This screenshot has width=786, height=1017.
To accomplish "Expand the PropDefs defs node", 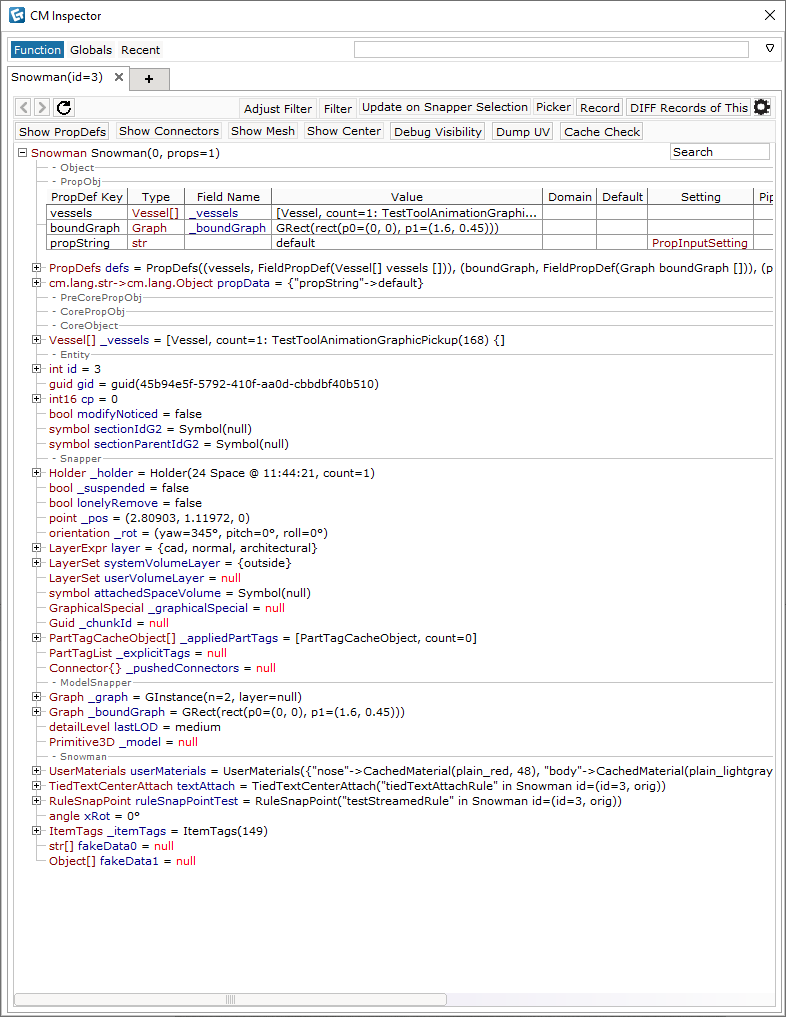I will click(x=36, y=268).
